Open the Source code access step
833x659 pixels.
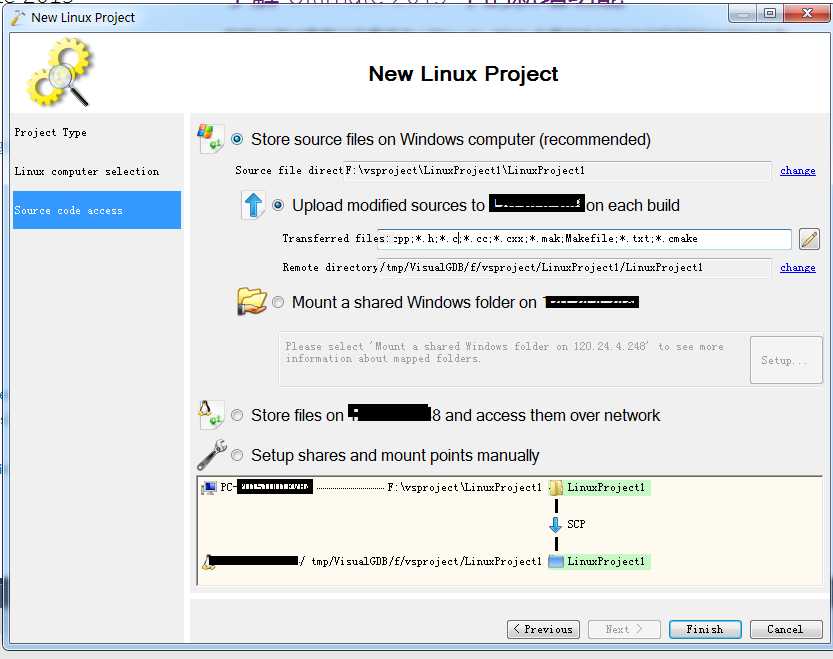tap(97, 210)
